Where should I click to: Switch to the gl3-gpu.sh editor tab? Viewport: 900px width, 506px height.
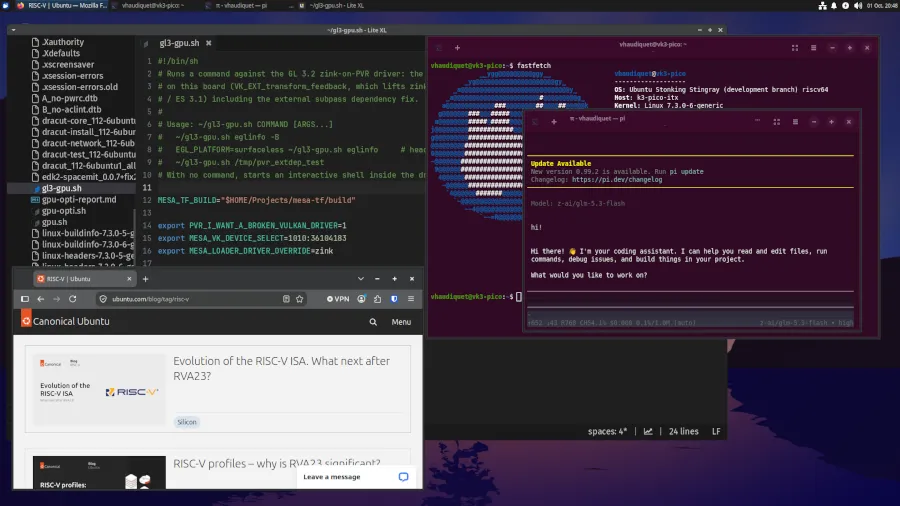click(179, 43)
